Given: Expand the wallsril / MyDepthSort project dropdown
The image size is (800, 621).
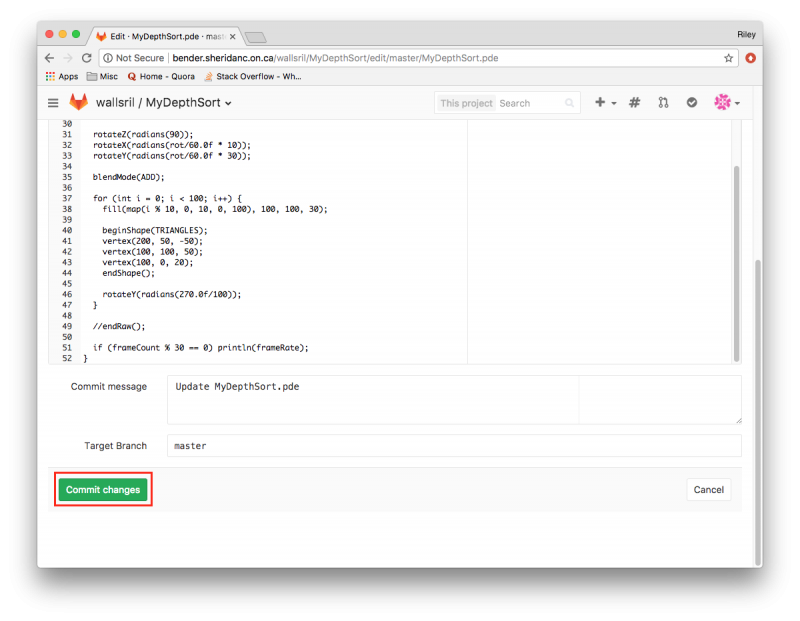Looking at the screenshot, I should pos(164,103).
